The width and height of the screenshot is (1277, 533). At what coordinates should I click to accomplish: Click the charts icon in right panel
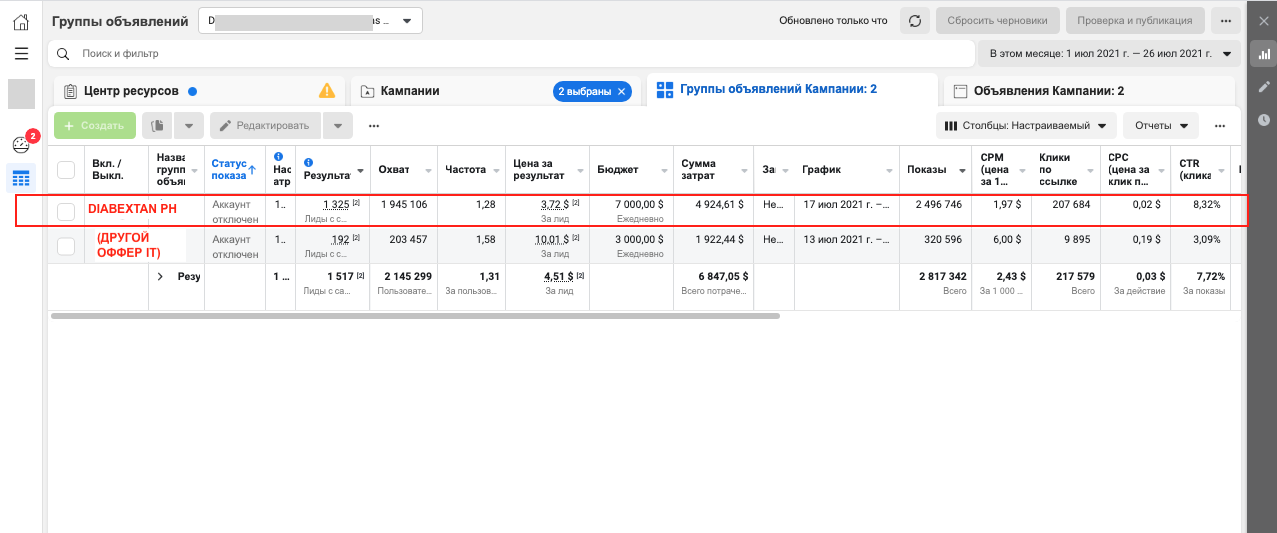pyautogui.click(x=1263, y=55)
